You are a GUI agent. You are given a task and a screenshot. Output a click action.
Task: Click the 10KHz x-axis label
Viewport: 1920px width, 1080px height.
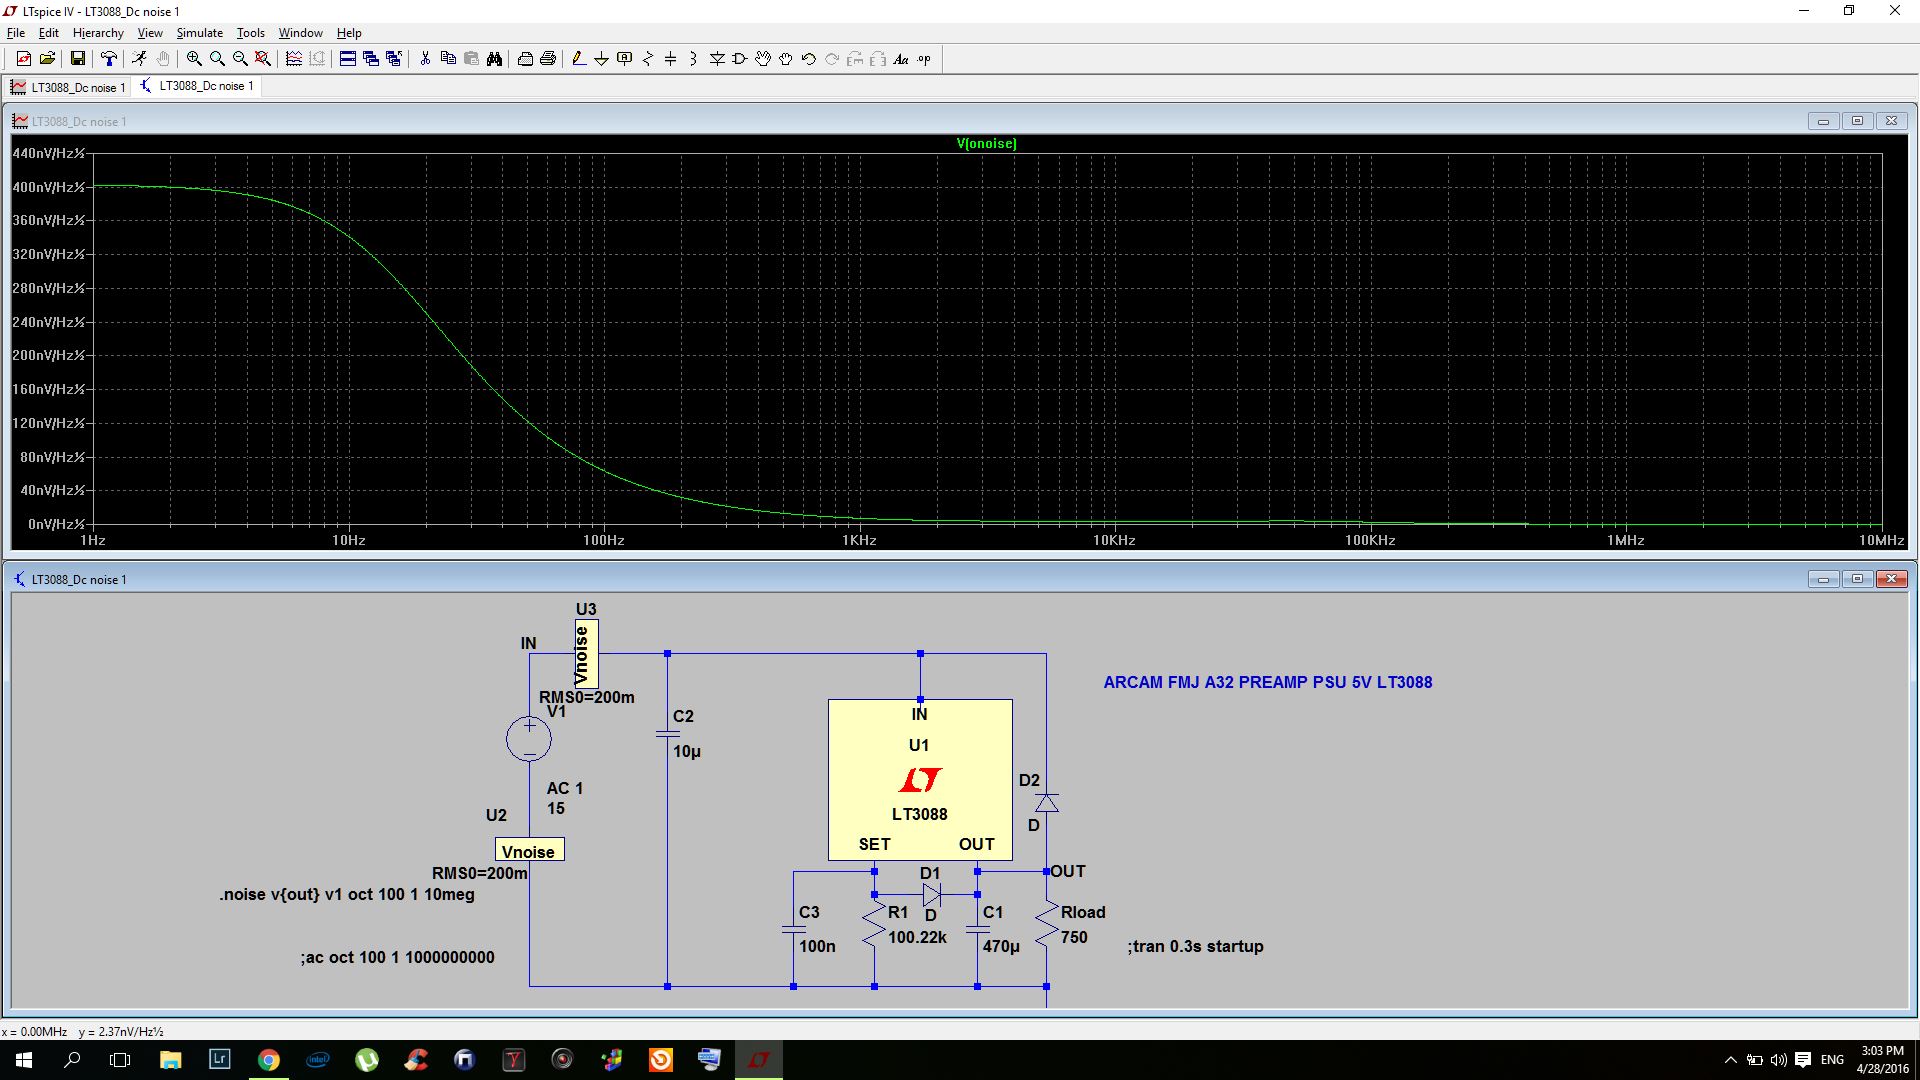point(1114,540)
